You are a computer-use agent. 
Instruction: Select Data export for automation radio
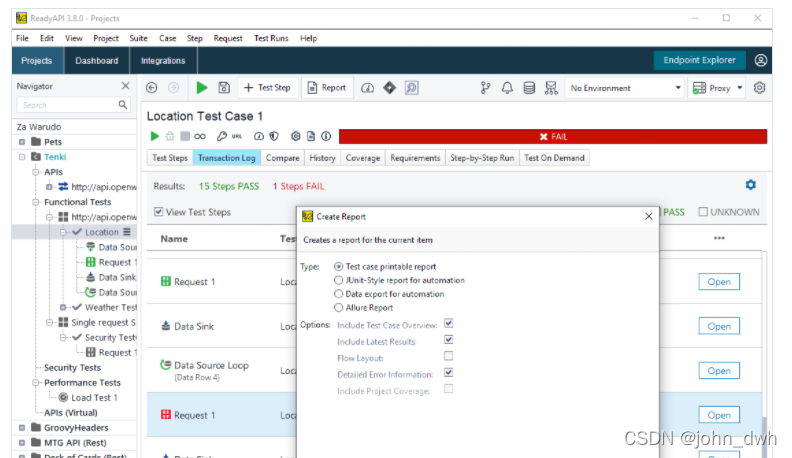tap(338, 293)
